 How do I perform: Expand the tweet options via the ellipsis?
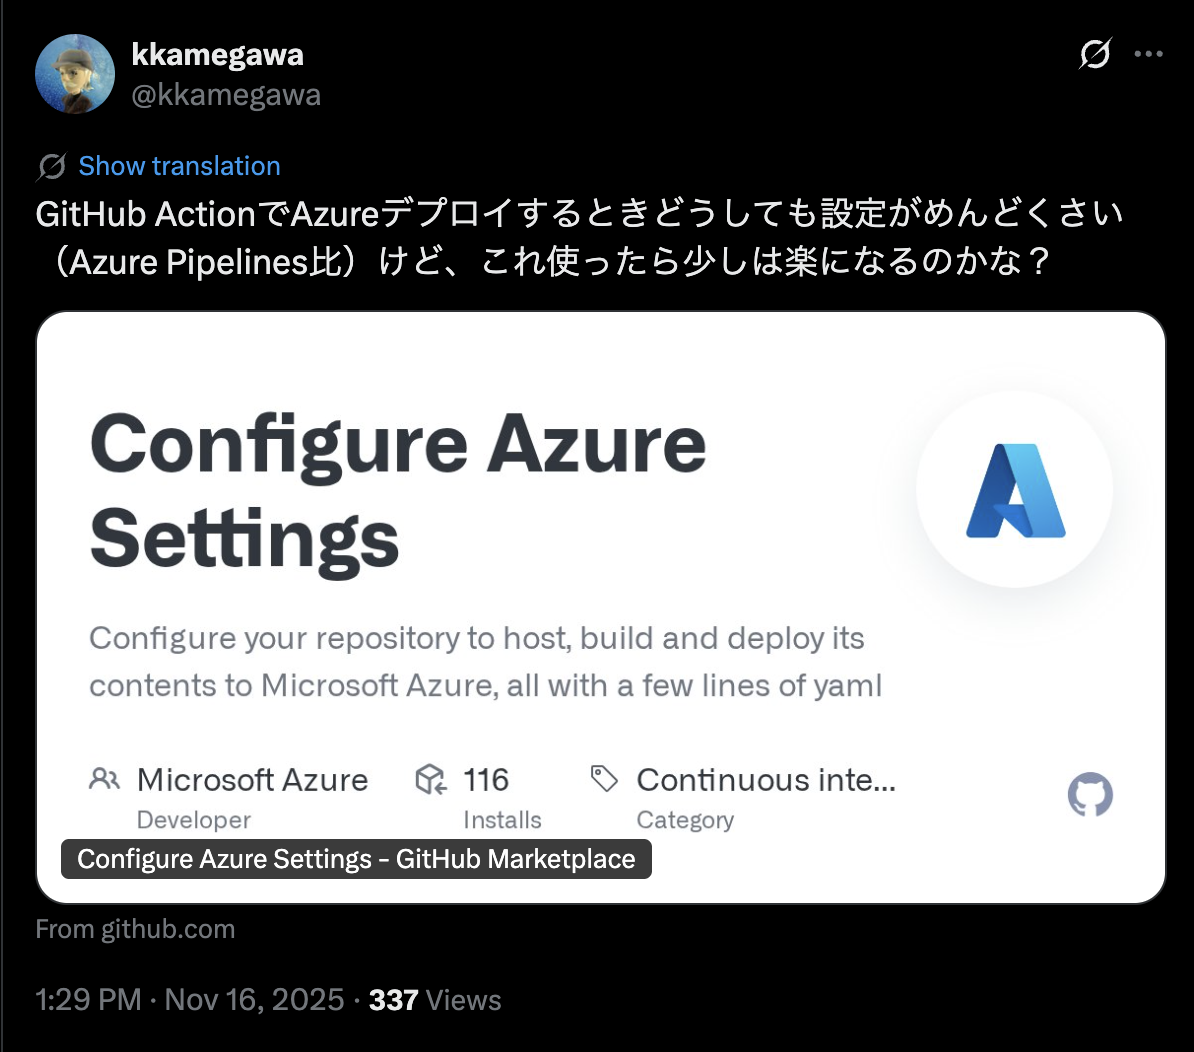[1148, 55]
